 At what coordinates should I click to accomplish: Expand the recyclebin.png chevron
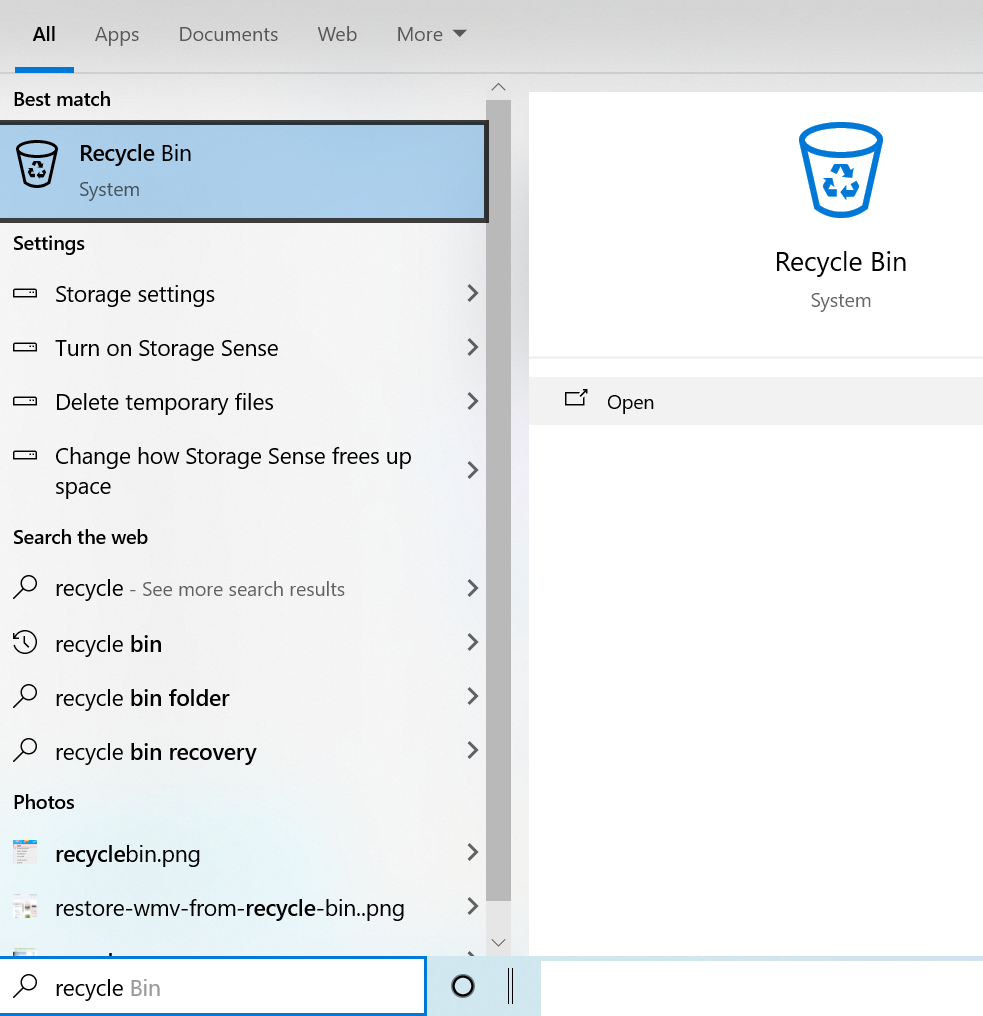[472, 852]
